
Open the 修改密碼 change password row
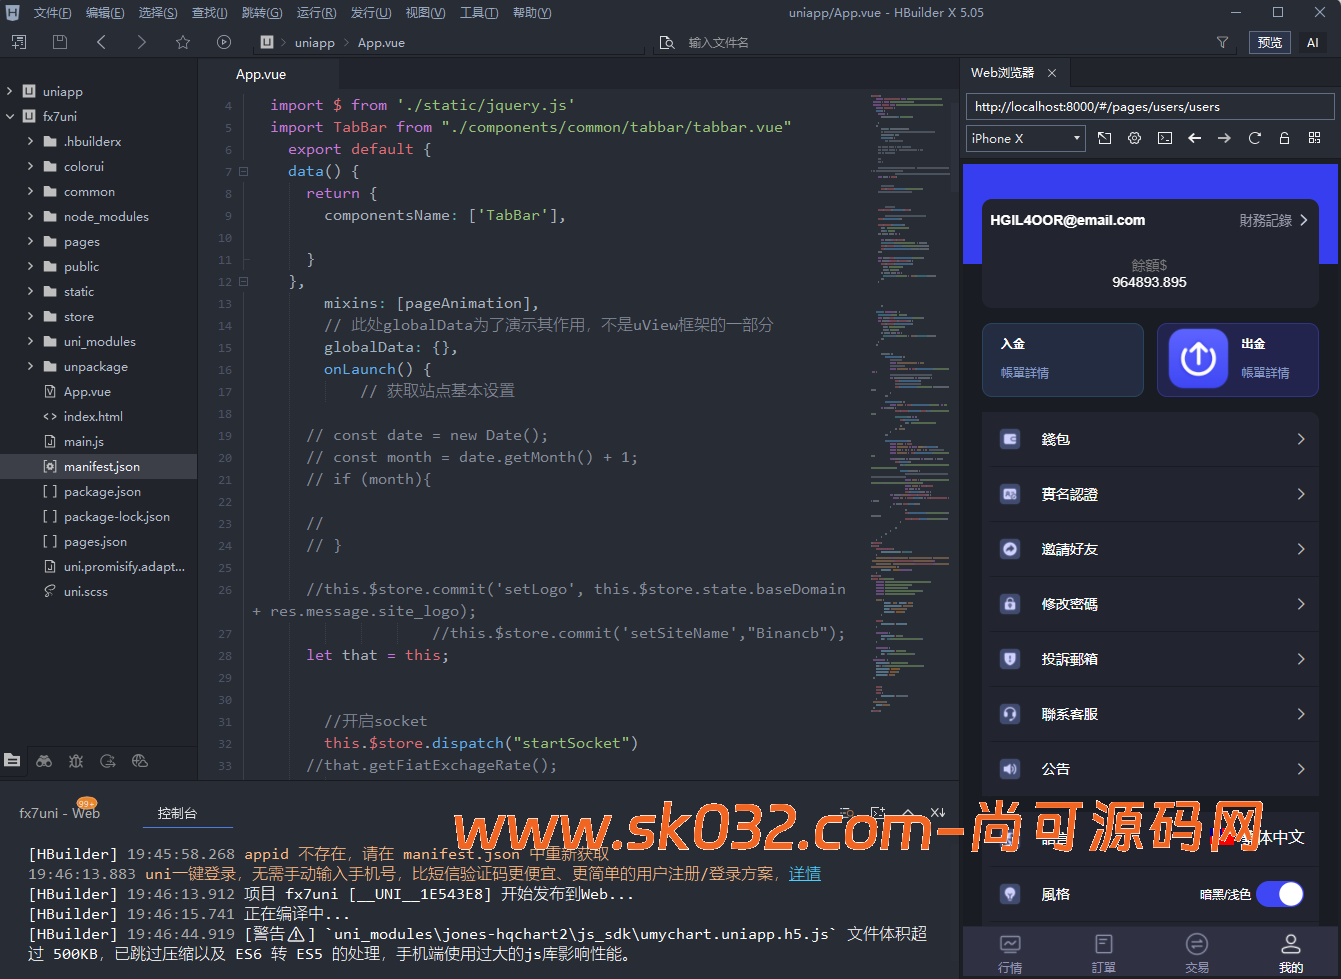pos(1150,604)
